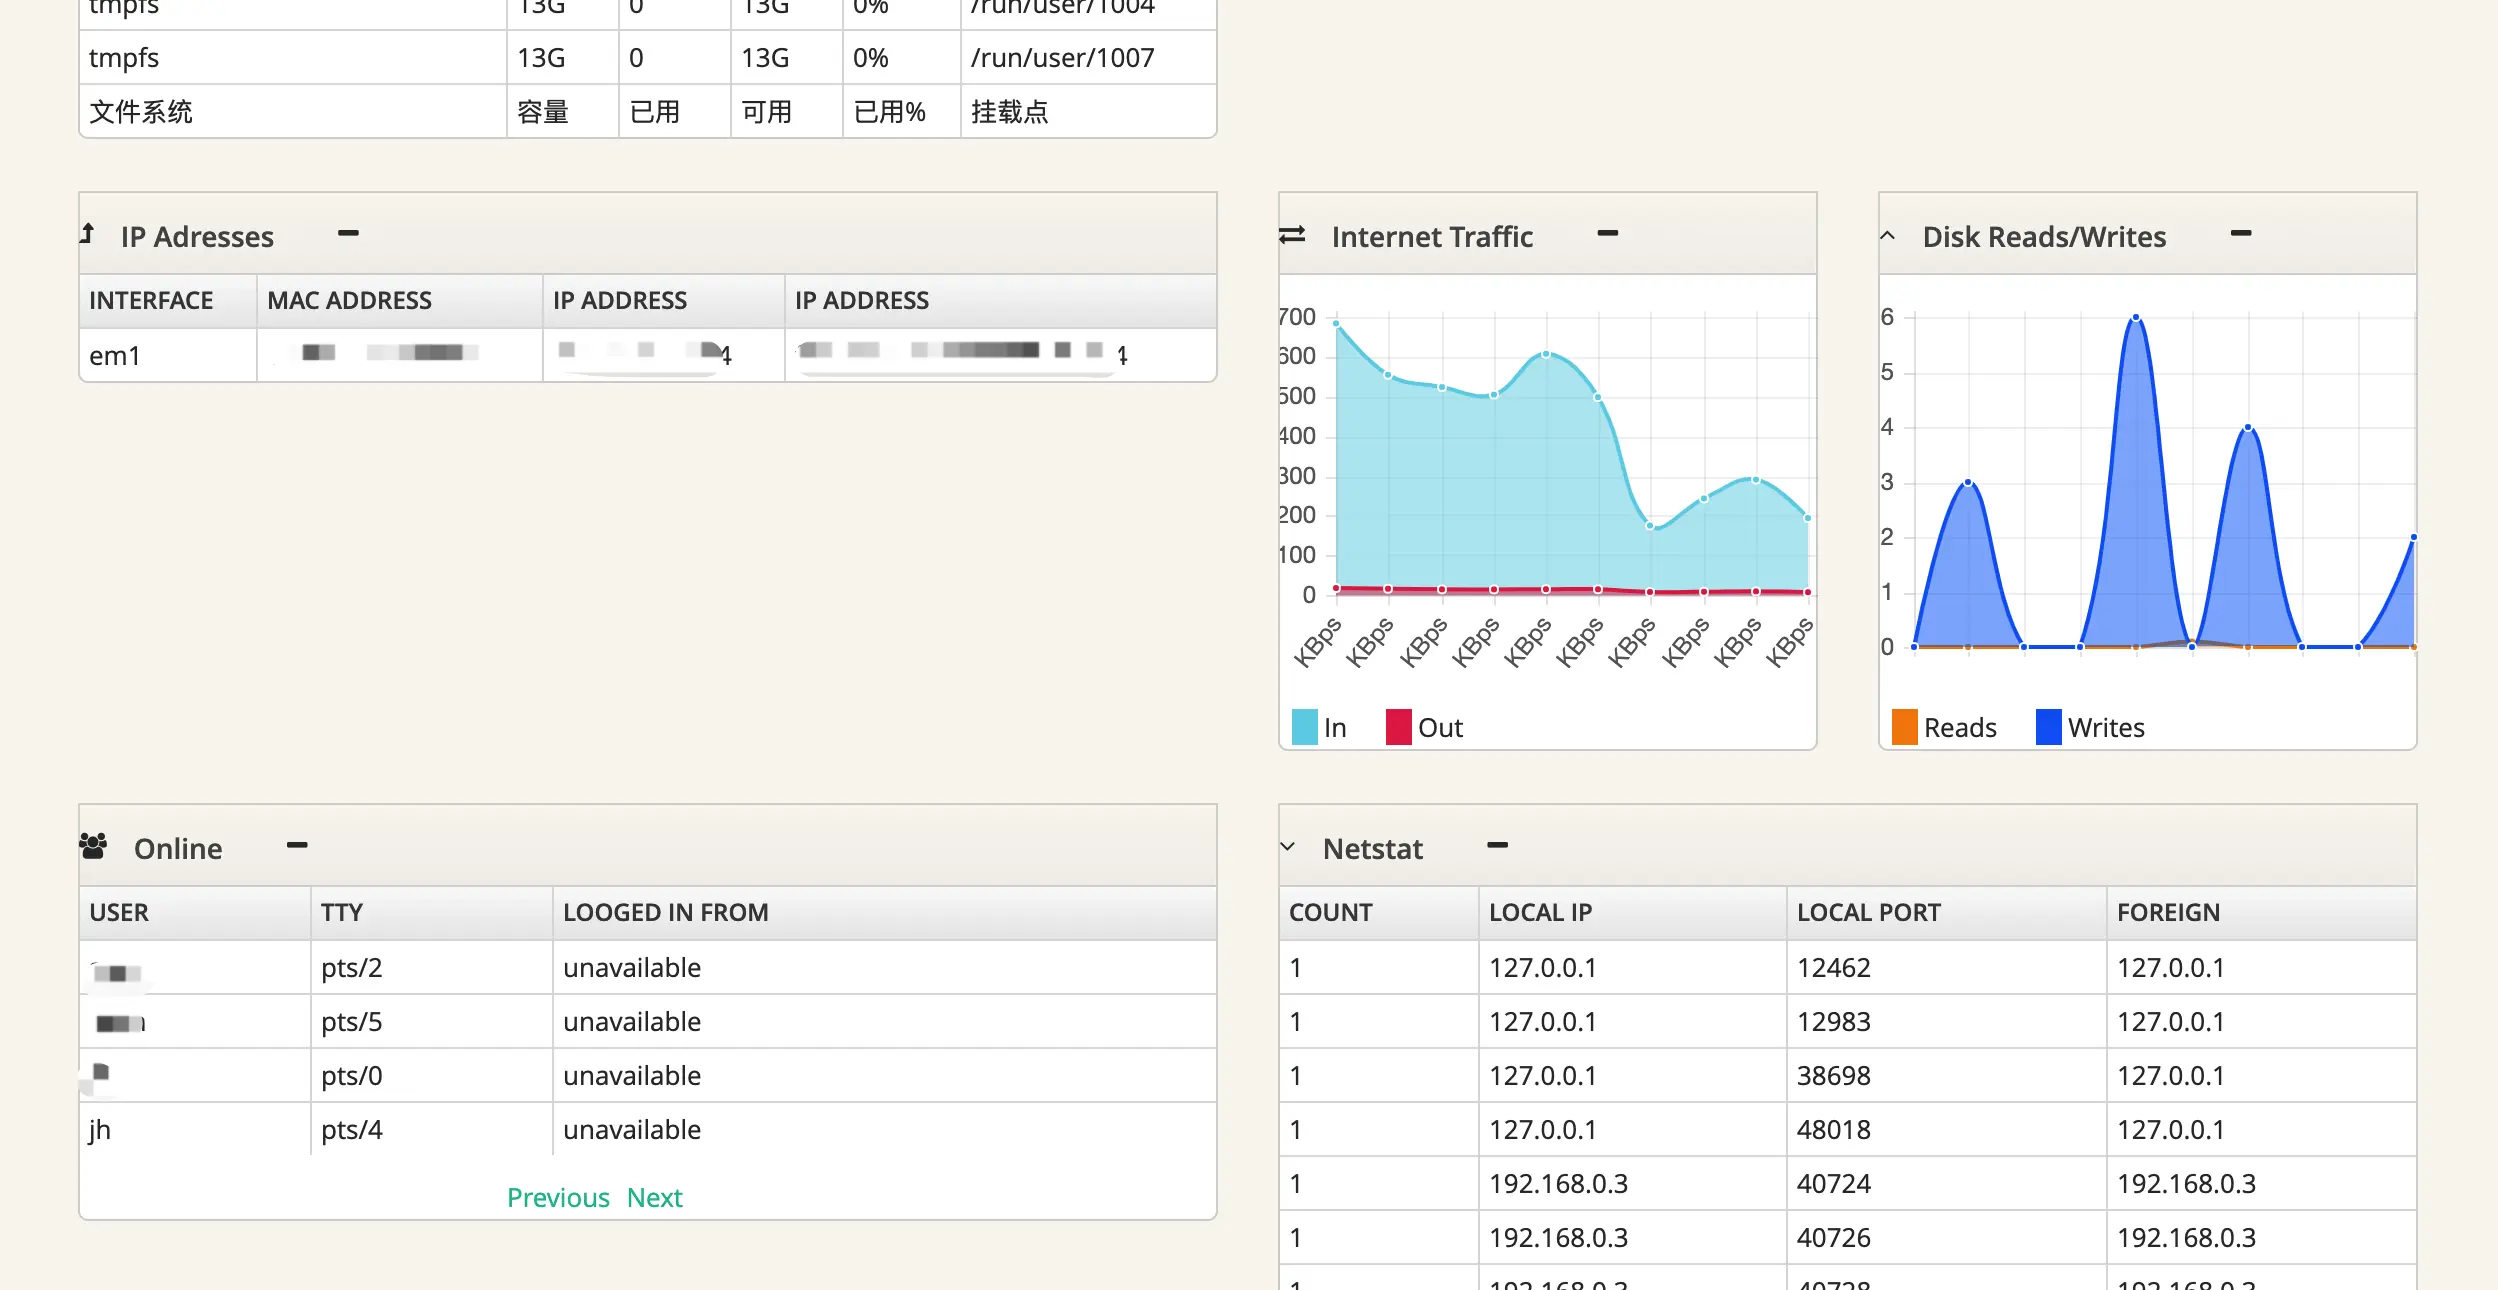The height and width of the screenshot is (1290, 2498).
Task: Click the Disk Reads/Writes chevron-up icon
Action: (x=1887, y=236)
